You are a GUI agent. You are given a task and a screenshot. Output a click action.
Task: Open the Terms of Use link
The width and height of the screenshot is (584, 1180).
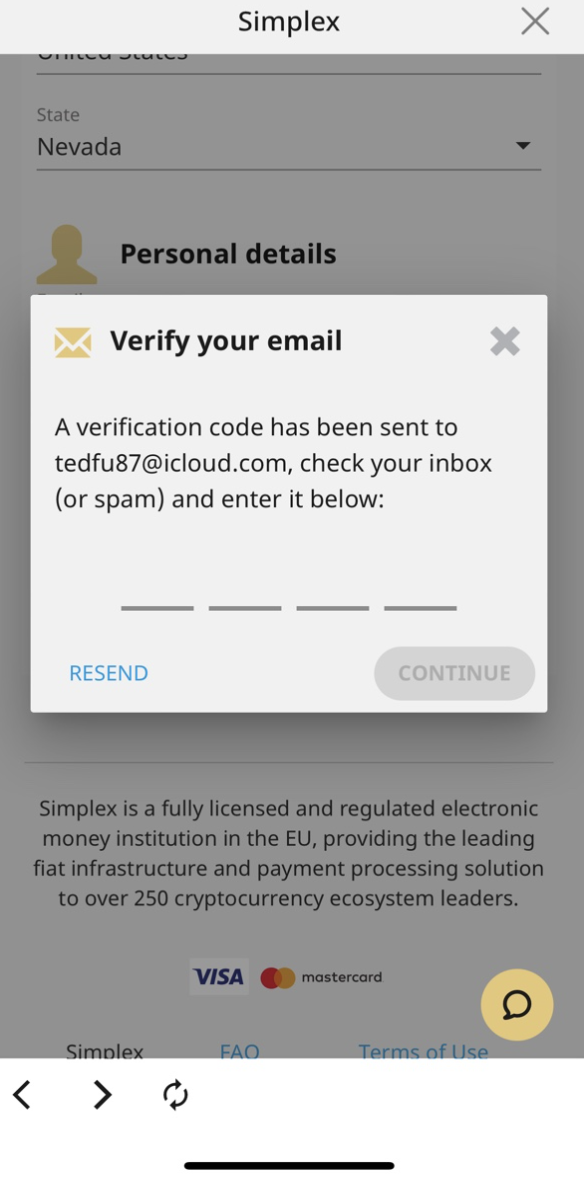coord(423,1050)
